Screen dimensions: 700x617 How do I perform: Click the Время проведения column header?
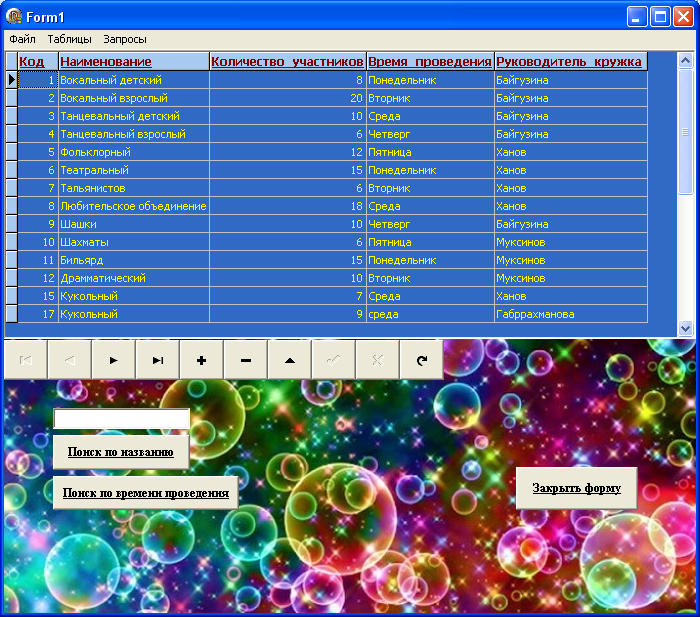430,62
